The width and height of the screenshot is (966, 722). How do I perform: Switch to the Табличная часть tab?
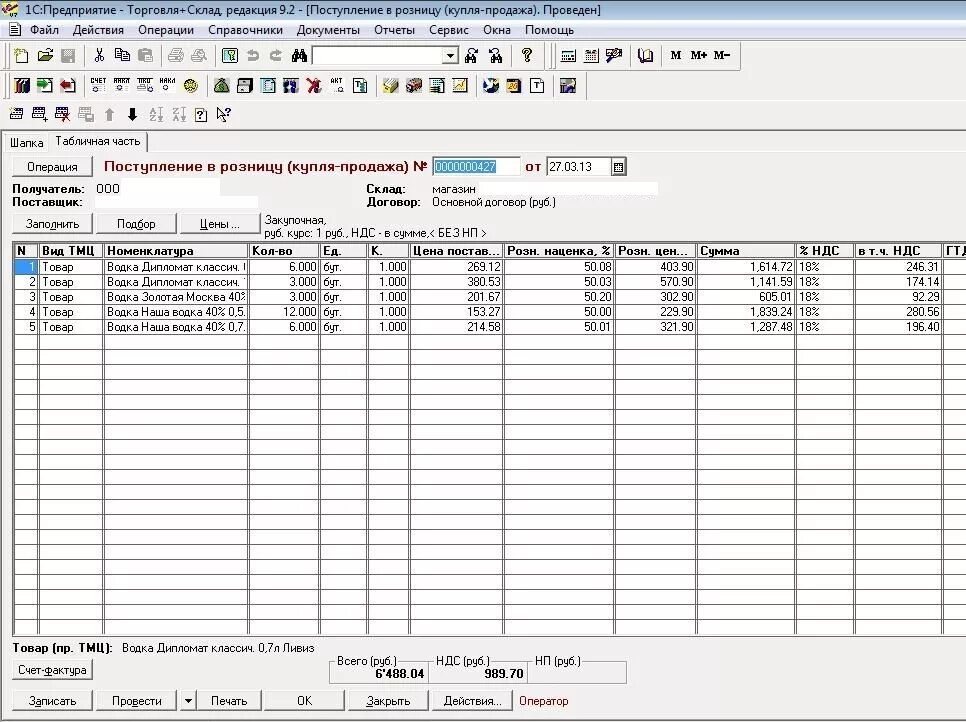pos(98,142)
